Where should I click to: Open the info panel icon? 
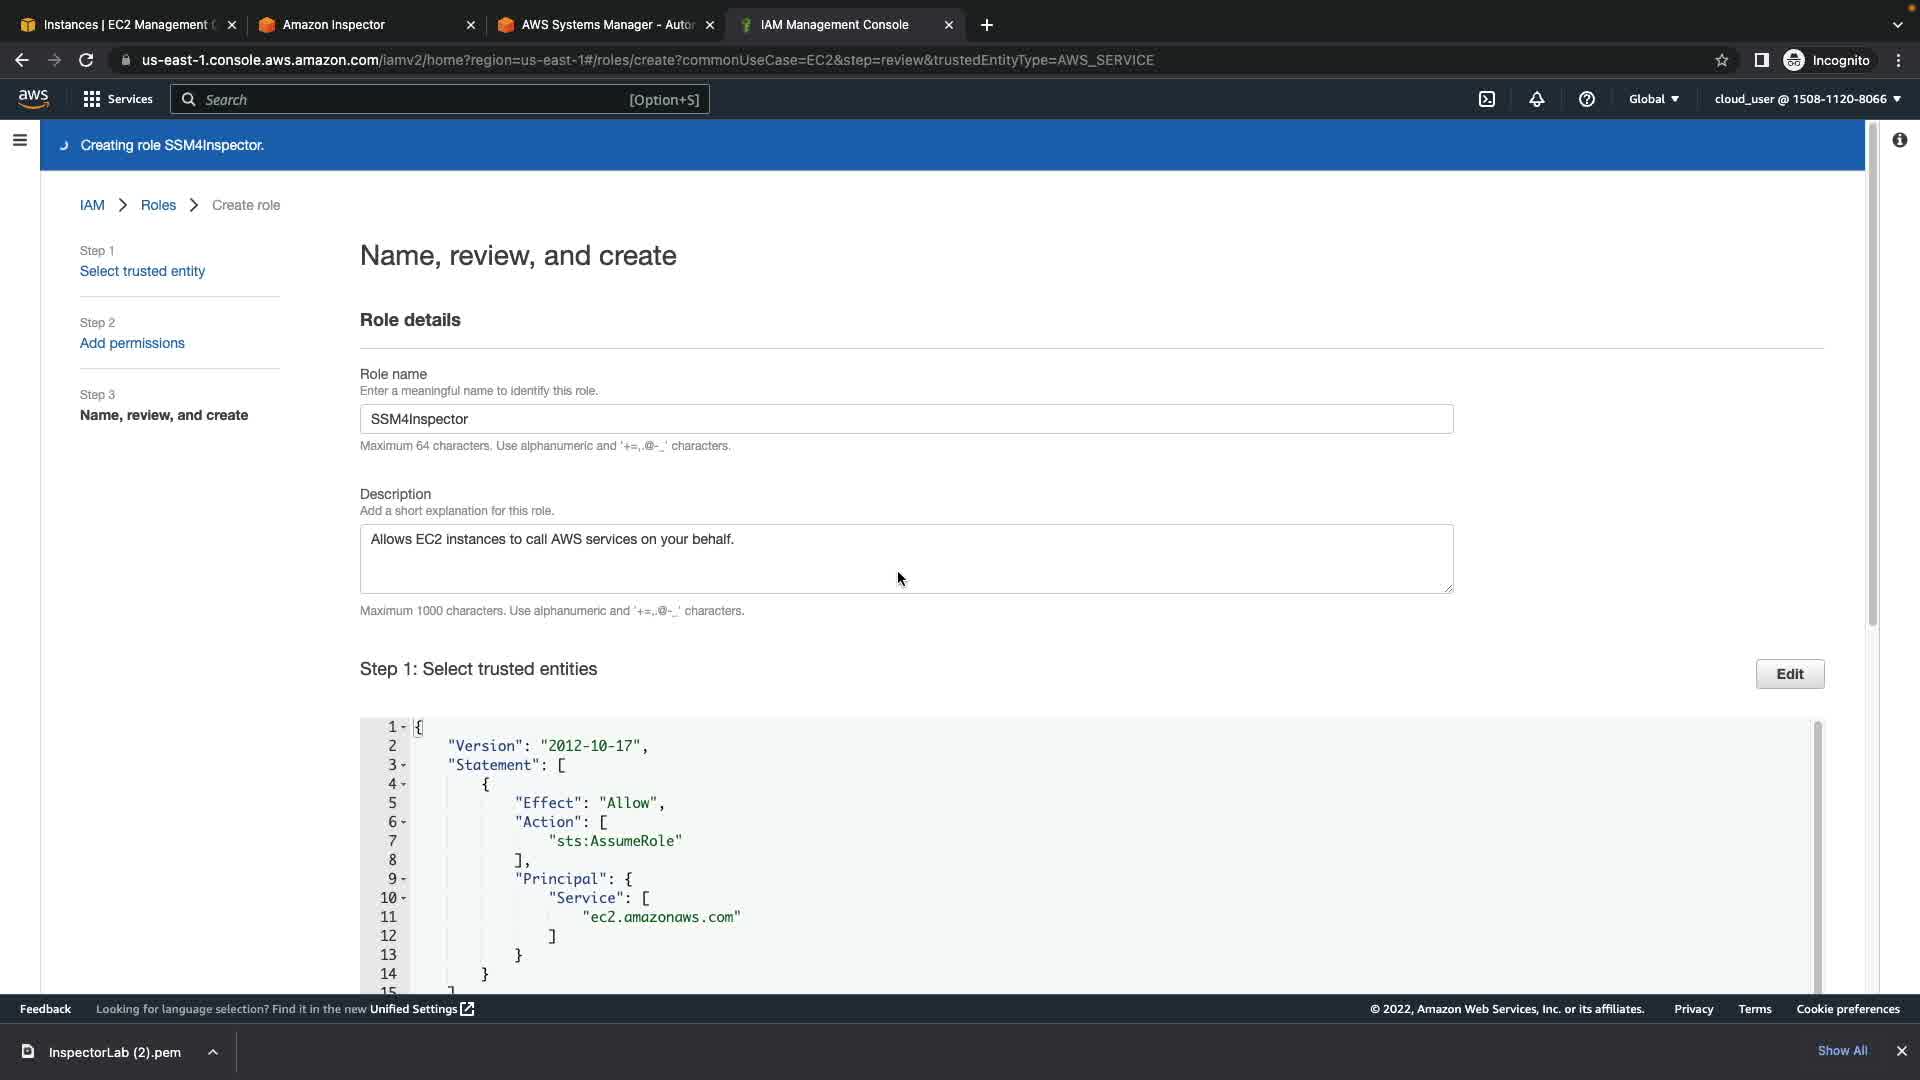1899,140
